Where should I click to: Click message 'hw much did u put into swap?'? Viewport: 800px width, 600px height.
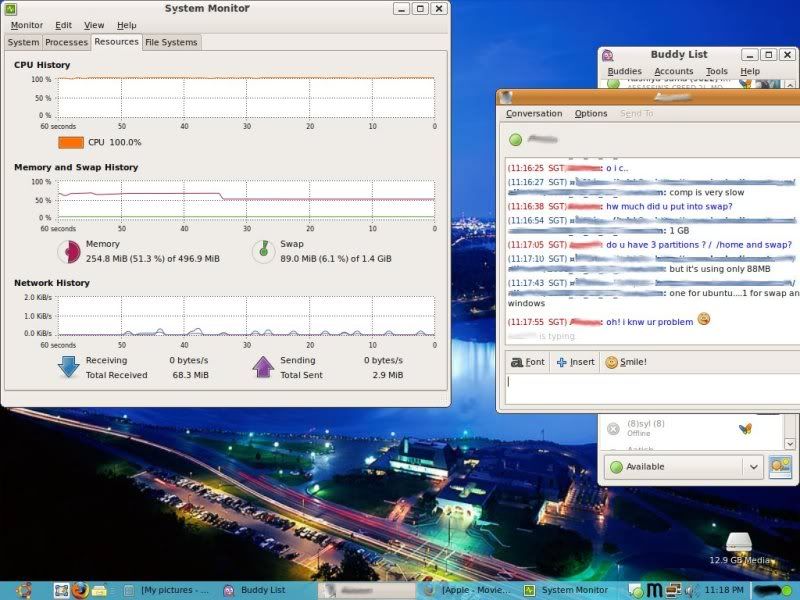click(x=669, y=206)
